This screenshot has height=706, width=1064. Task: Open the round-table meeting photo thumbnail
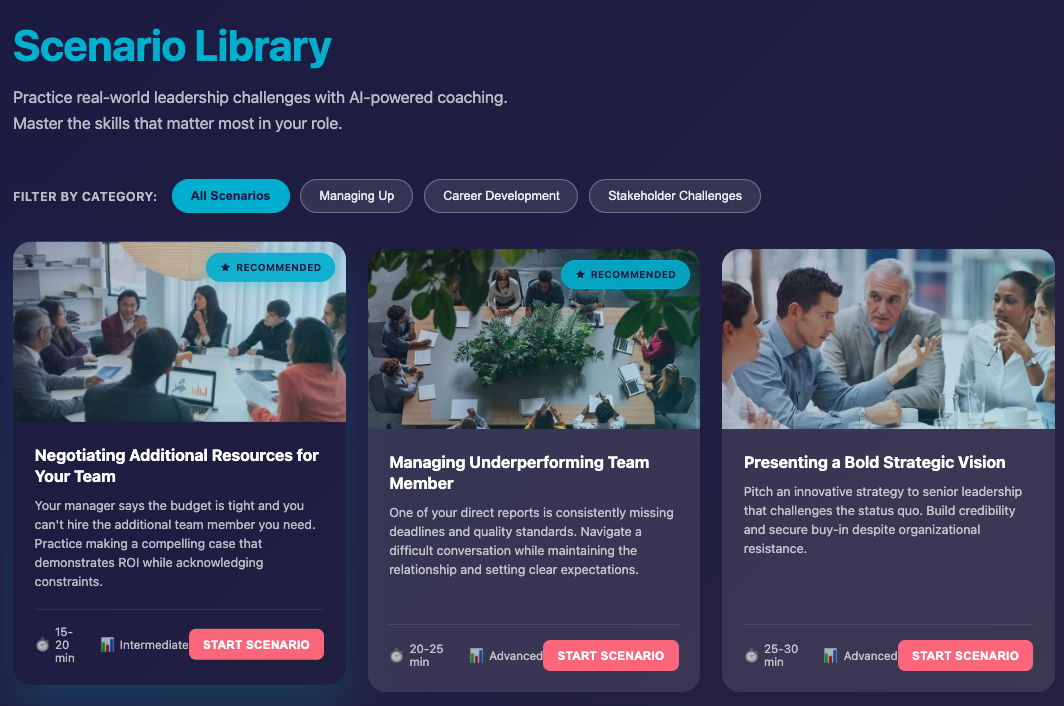179,332
